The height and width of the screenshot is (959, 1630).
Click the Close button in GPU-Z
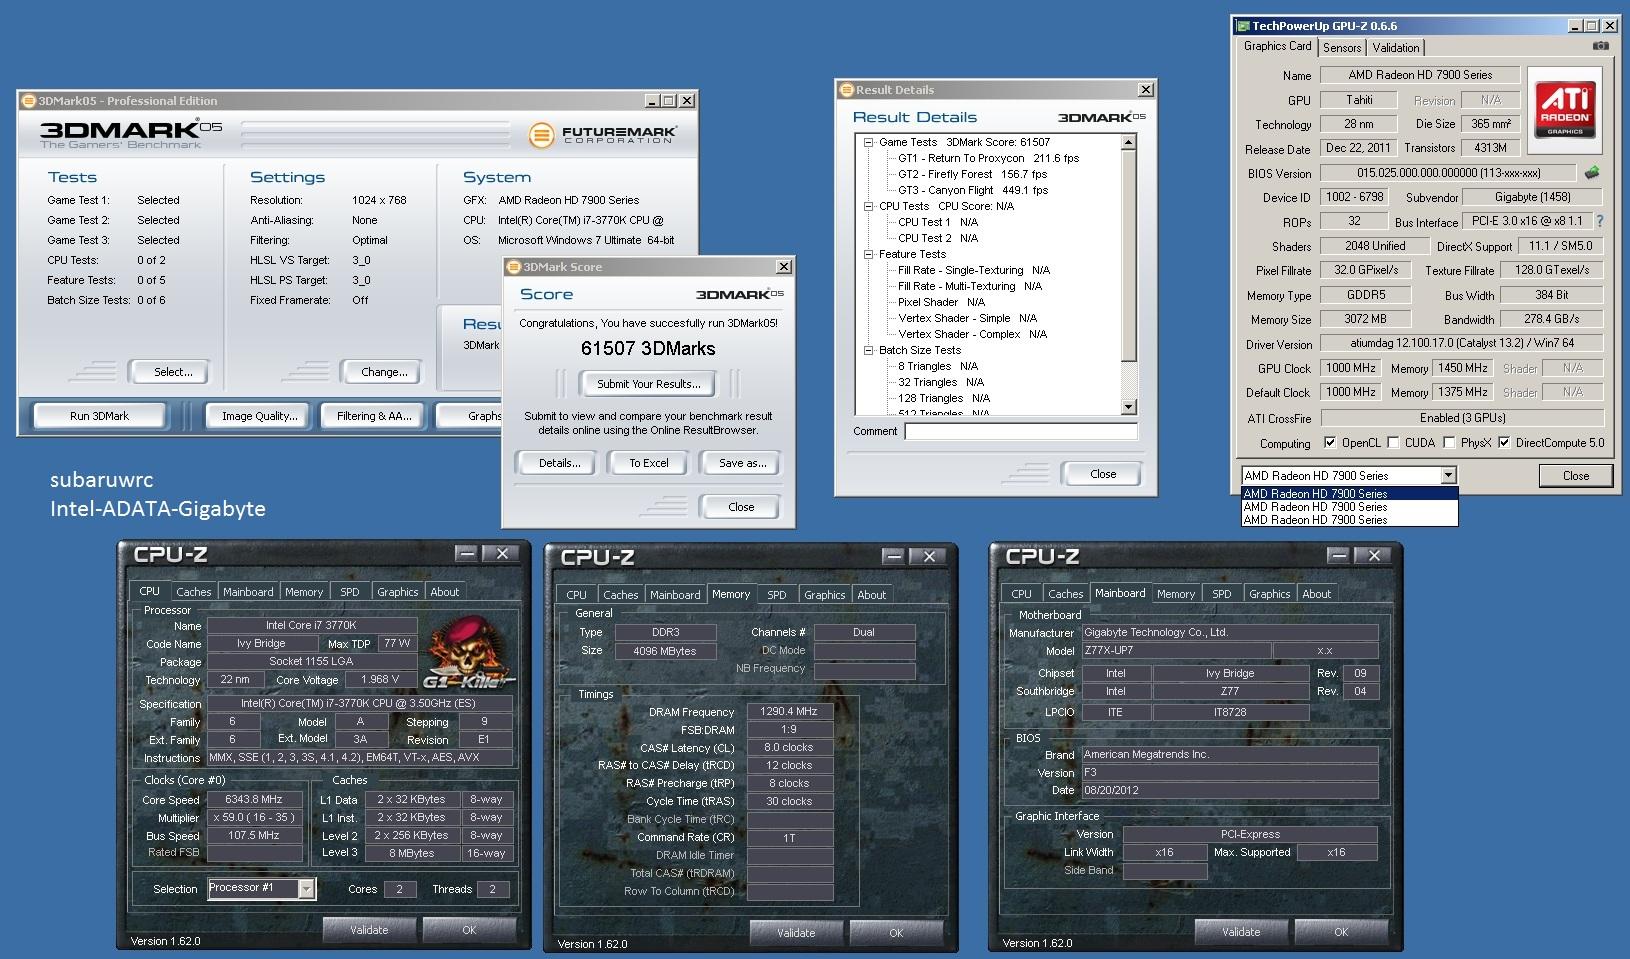(1576, 476)
